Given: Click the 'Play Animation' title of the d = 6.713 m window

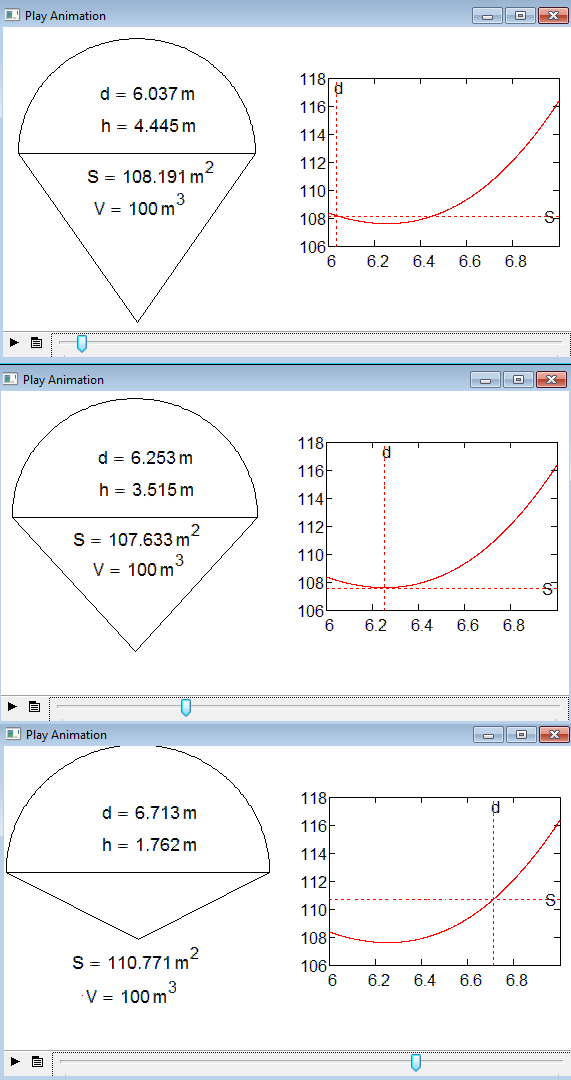Looking at the screenshot, I should (67, 735).
